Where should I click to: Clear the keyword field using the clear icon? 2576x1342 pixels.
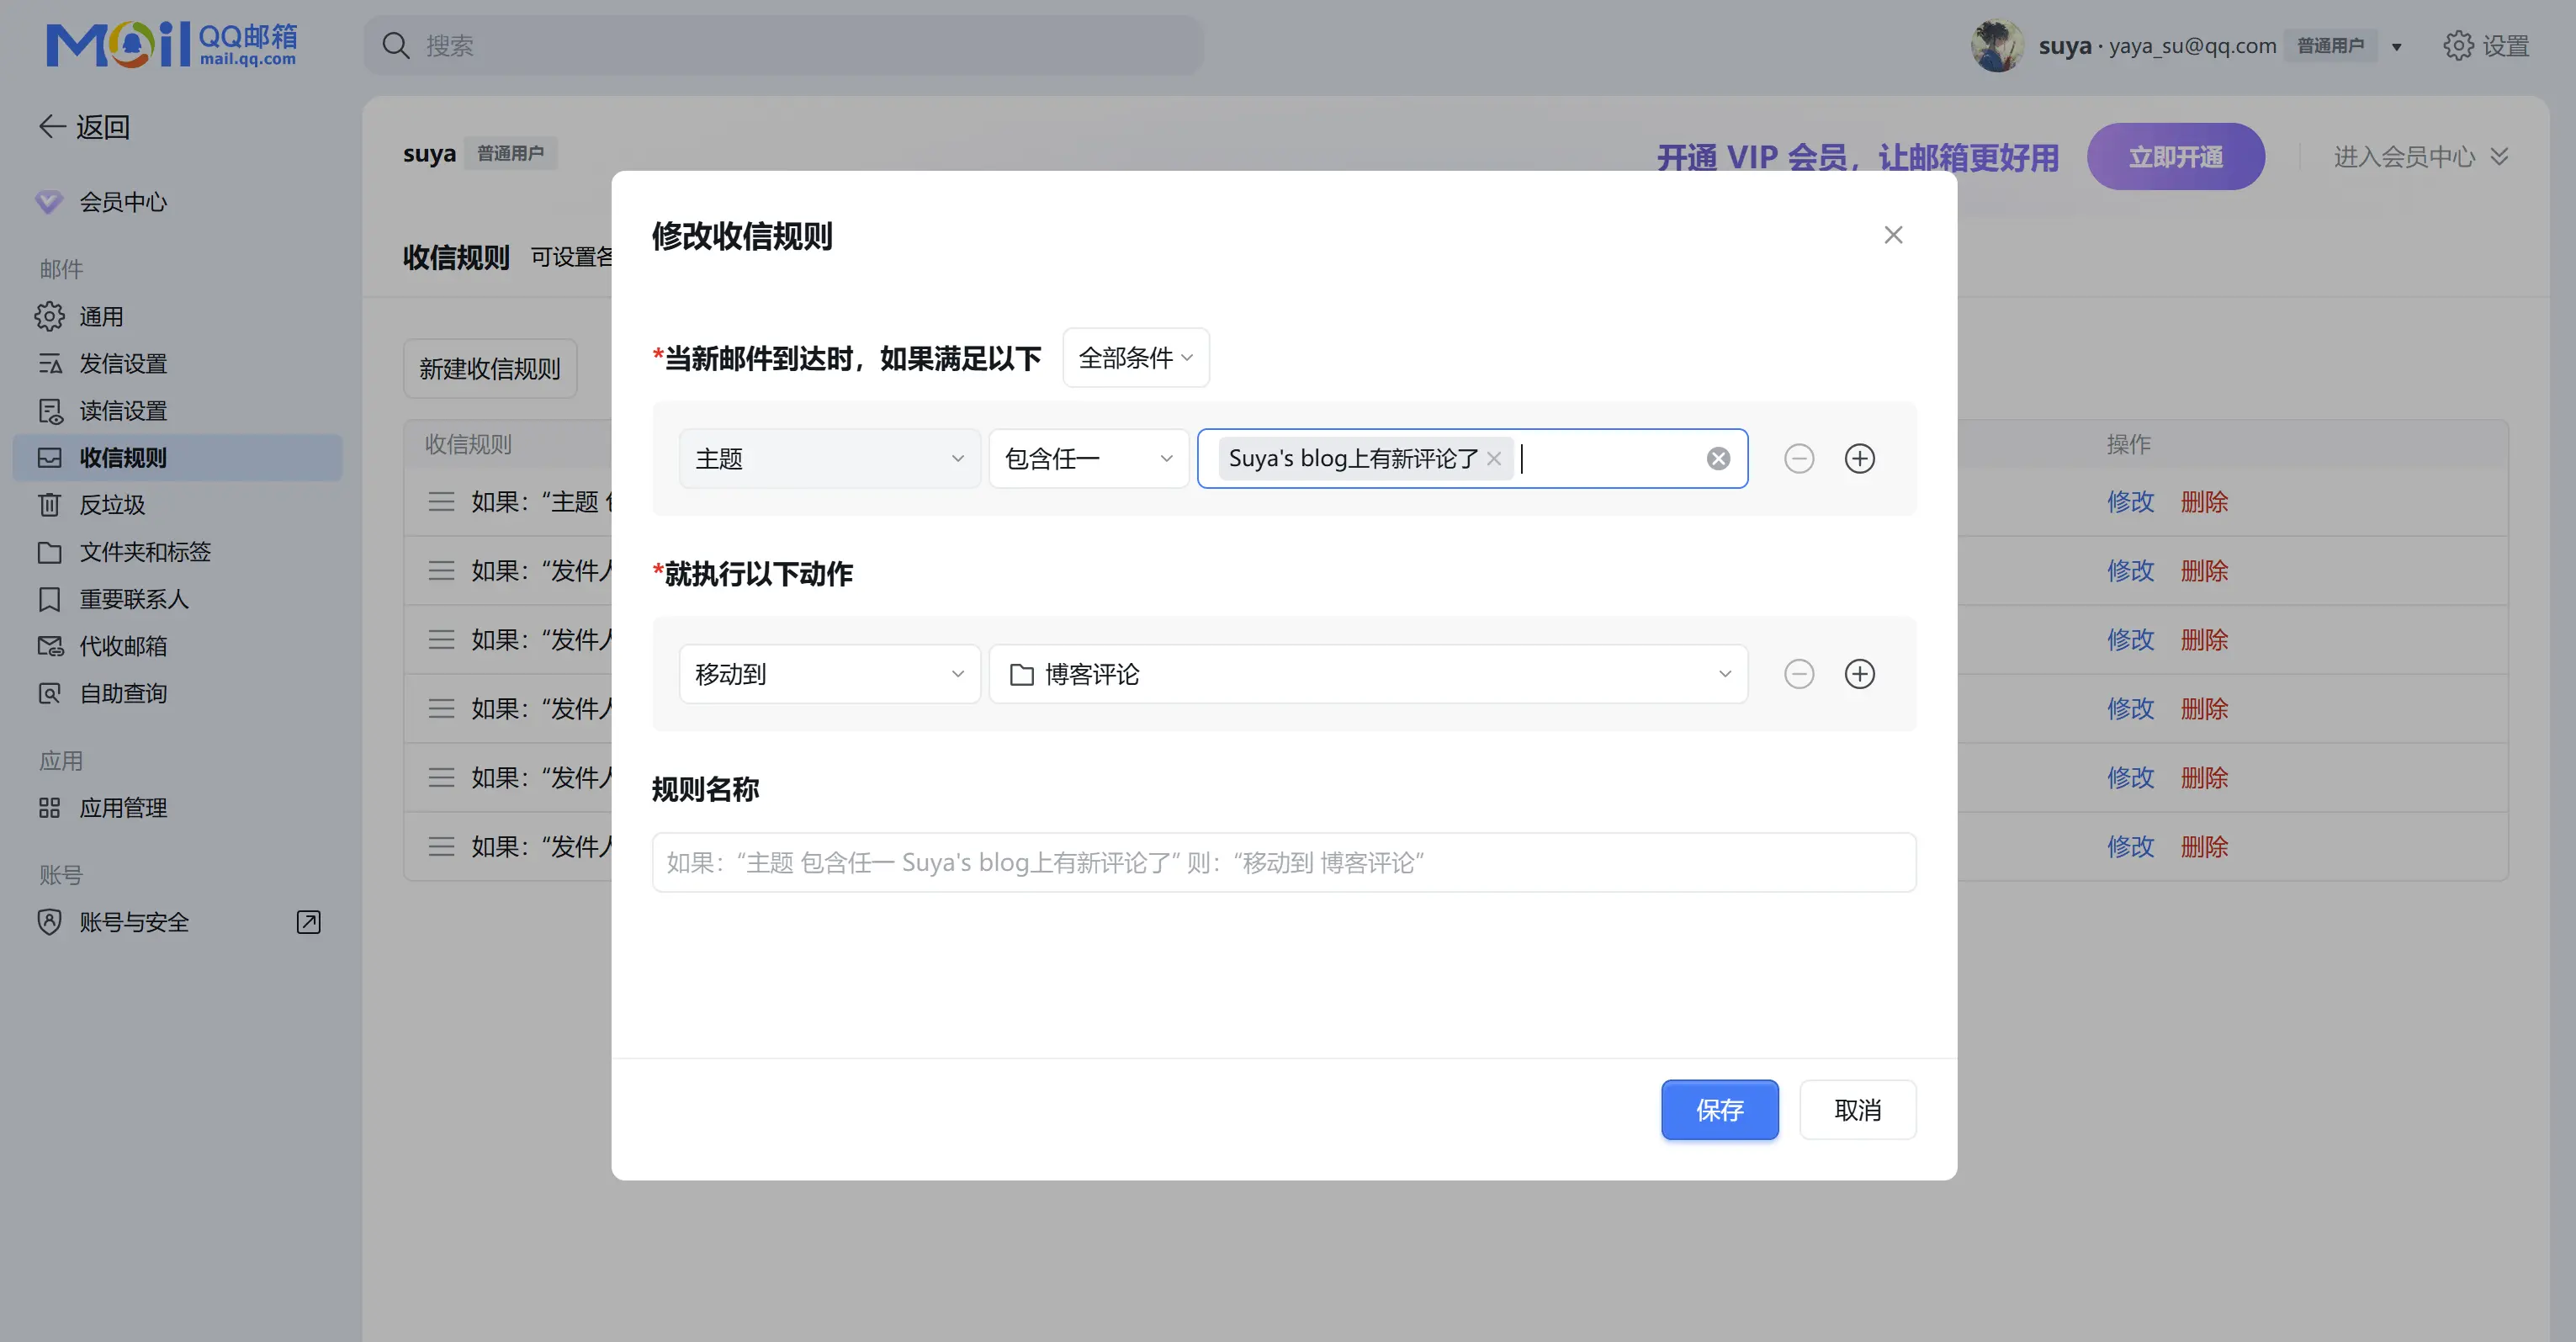tap(1718, 458)
